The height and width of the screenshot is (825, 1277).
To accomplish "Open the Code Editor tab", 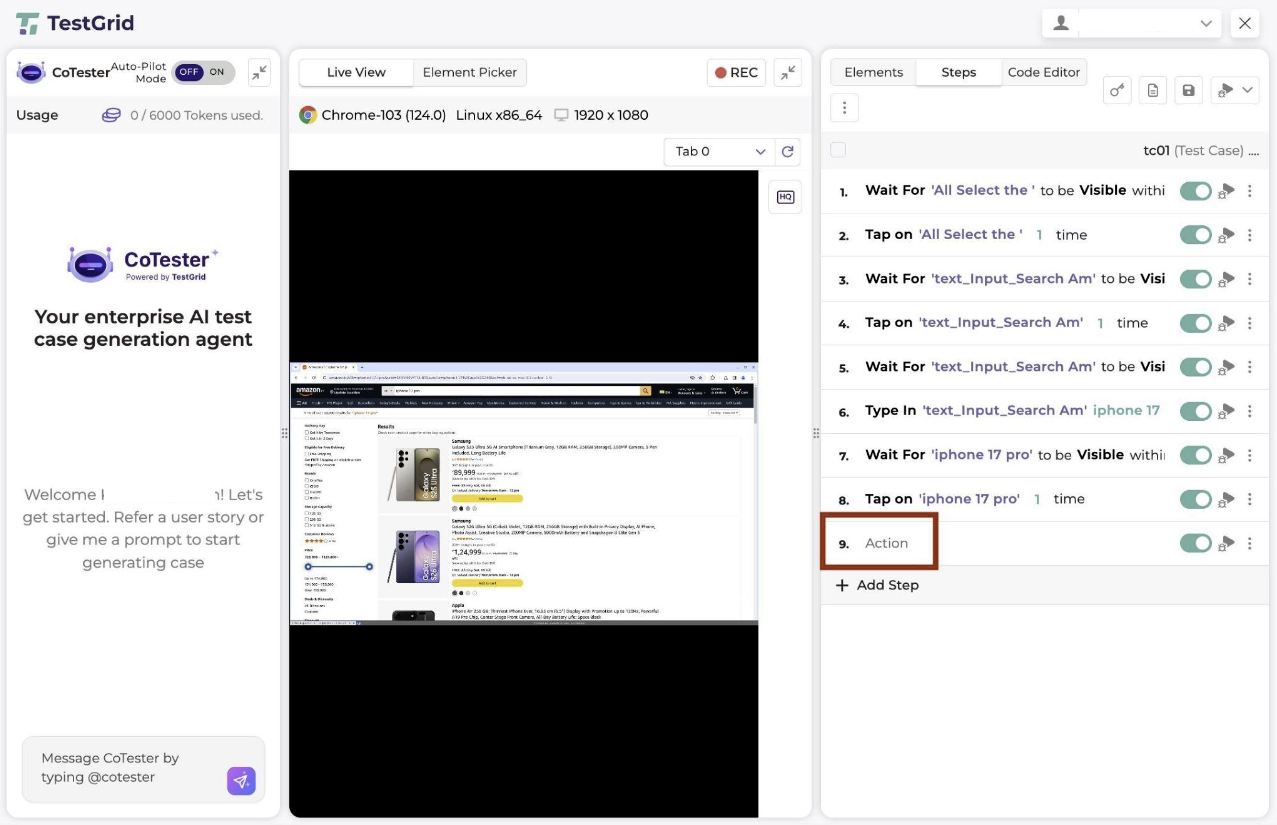I will 1044,72.
